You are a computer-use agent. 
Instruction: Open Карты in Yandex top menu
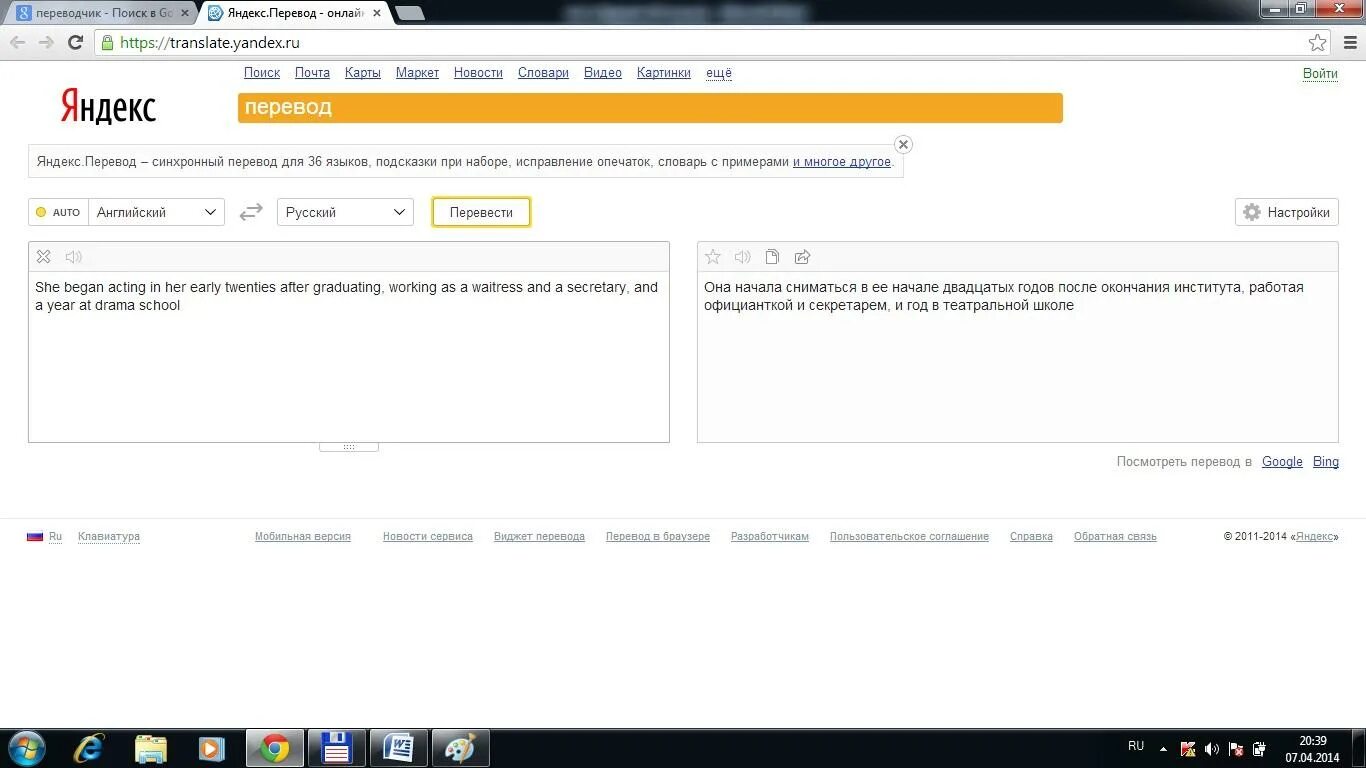pyautogui.click(x=362, y=73)
